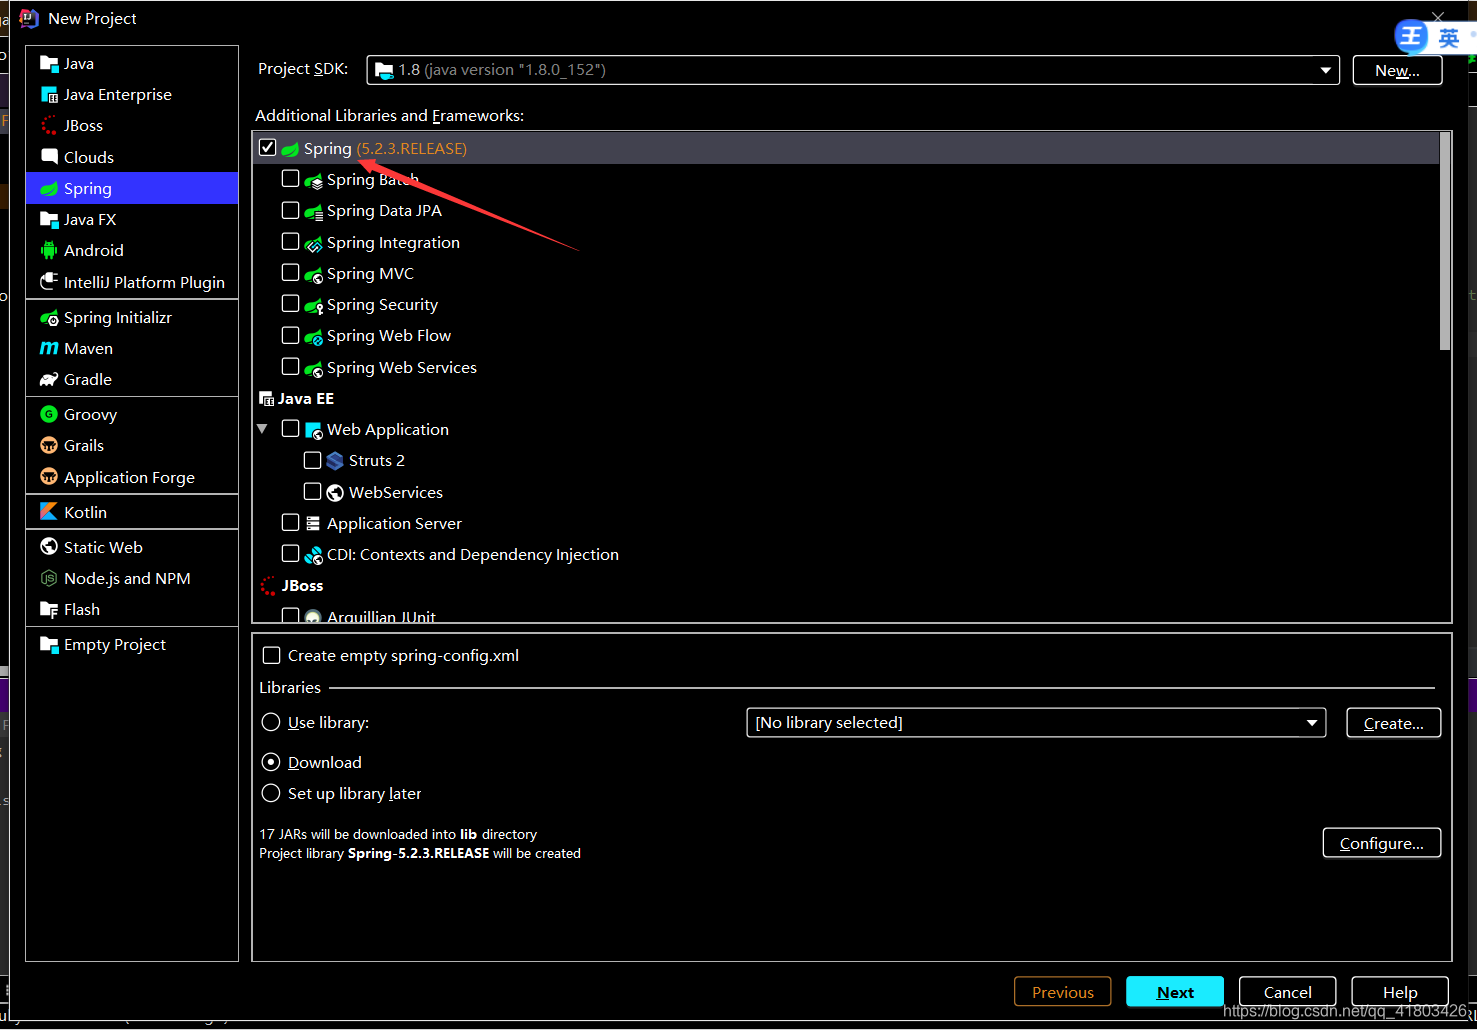1477x1030 pixels.
Task: Tick the Spring Security checkbox
Action: 290,304
